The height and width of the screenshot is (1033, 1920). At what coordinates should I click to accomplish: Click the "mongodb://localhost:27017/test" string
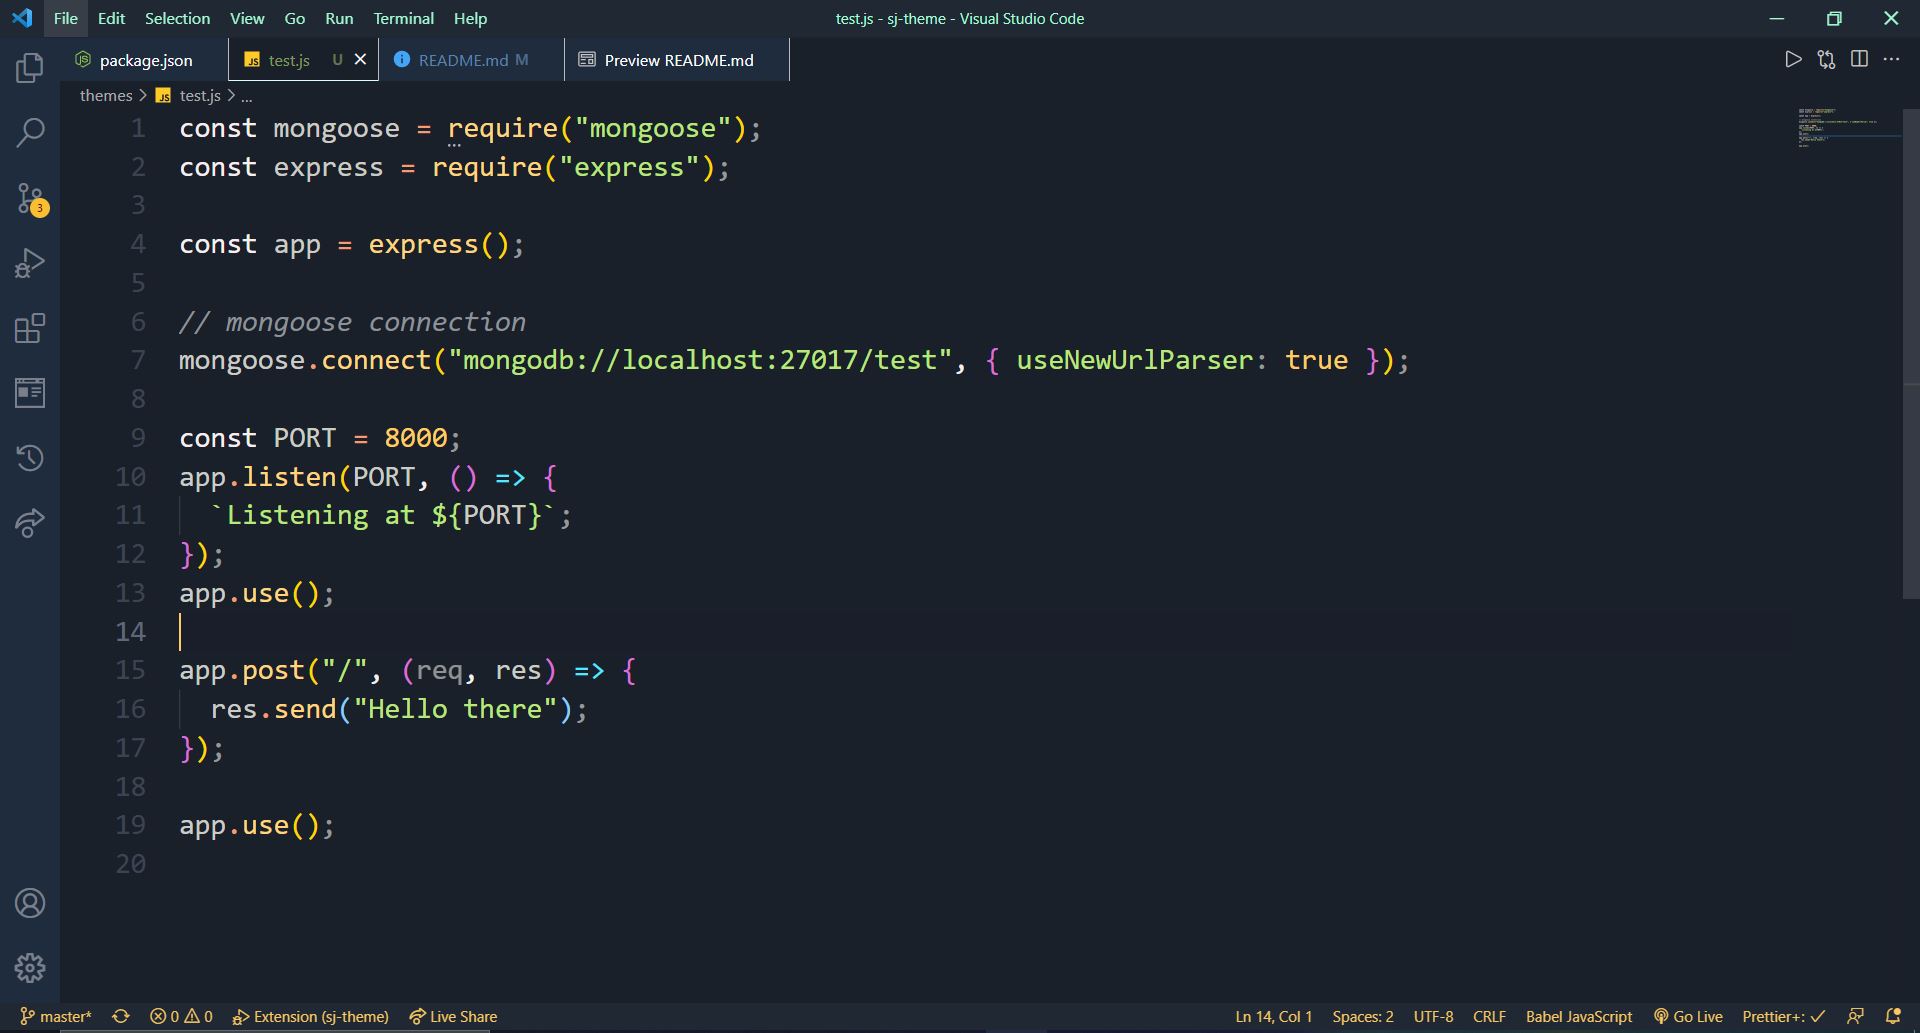(700, 360)
